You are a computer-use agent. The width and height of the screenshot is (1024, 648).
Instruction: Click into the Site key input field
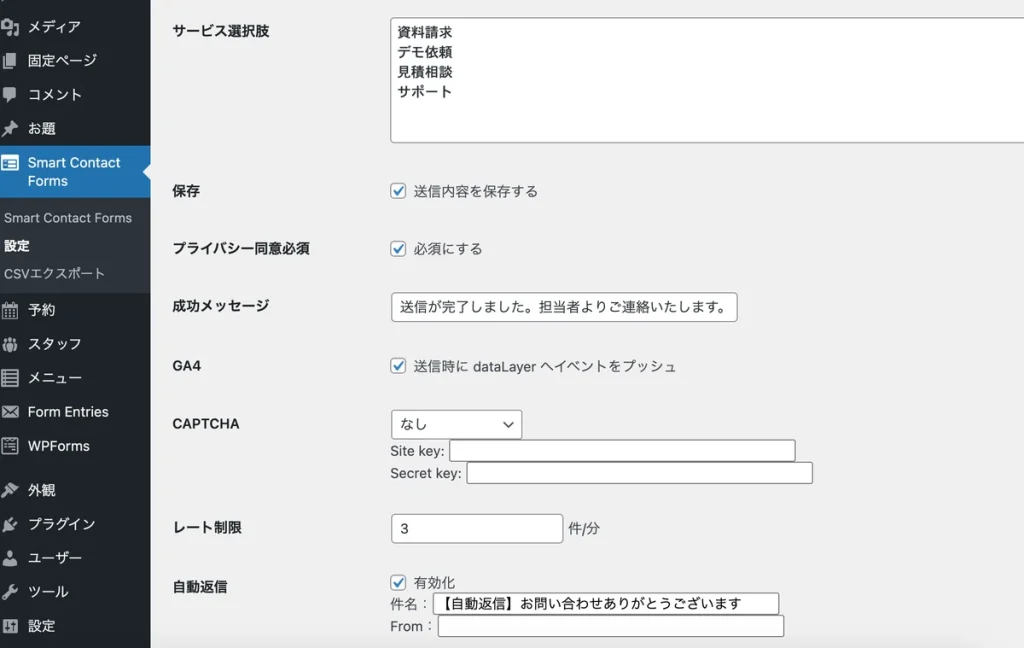[x=620, y=450]
